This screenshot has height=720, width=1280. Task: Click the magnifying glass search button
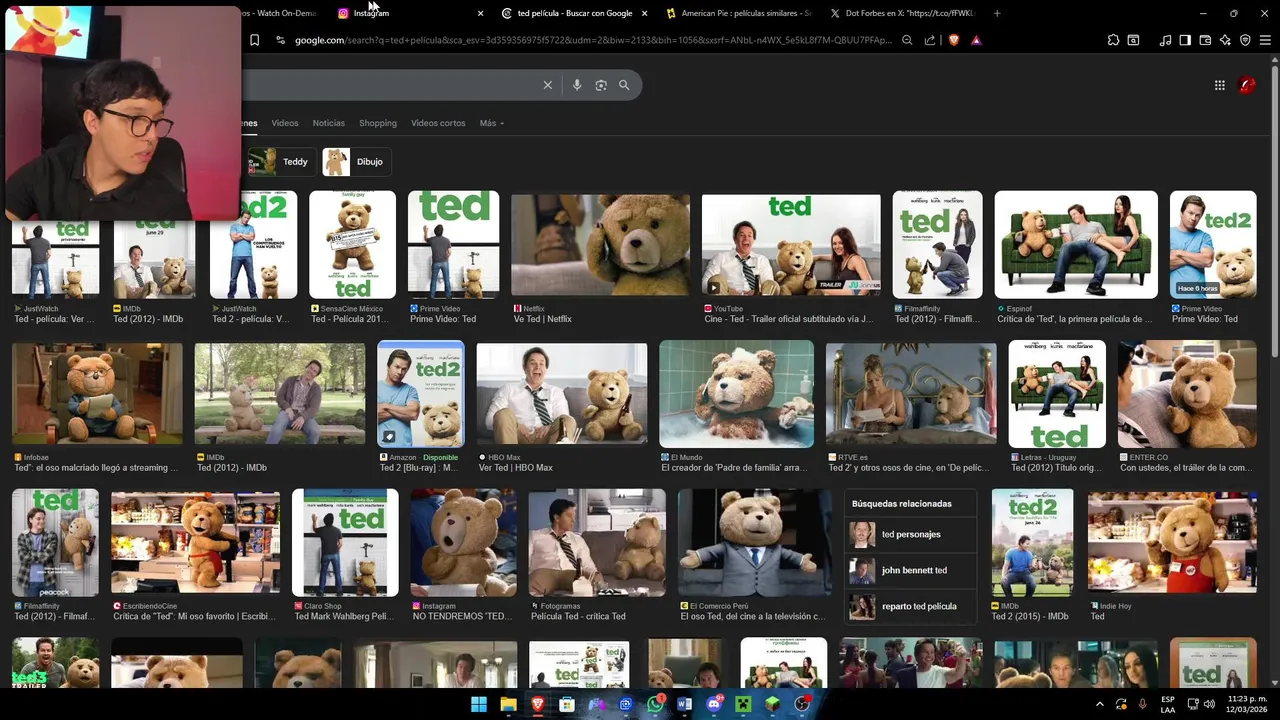point(624,85)
